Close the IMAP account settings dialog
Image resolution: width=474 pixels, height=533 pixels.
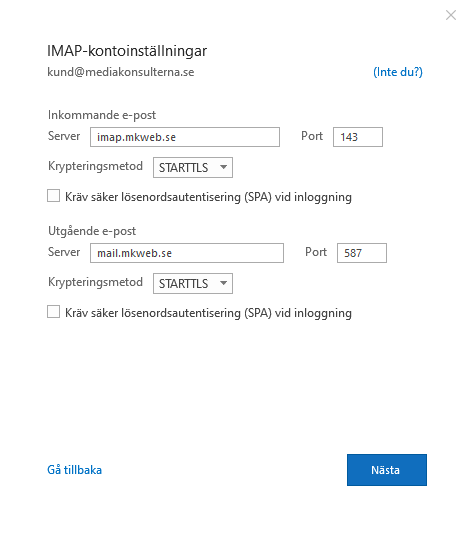[x=451, y=15]
